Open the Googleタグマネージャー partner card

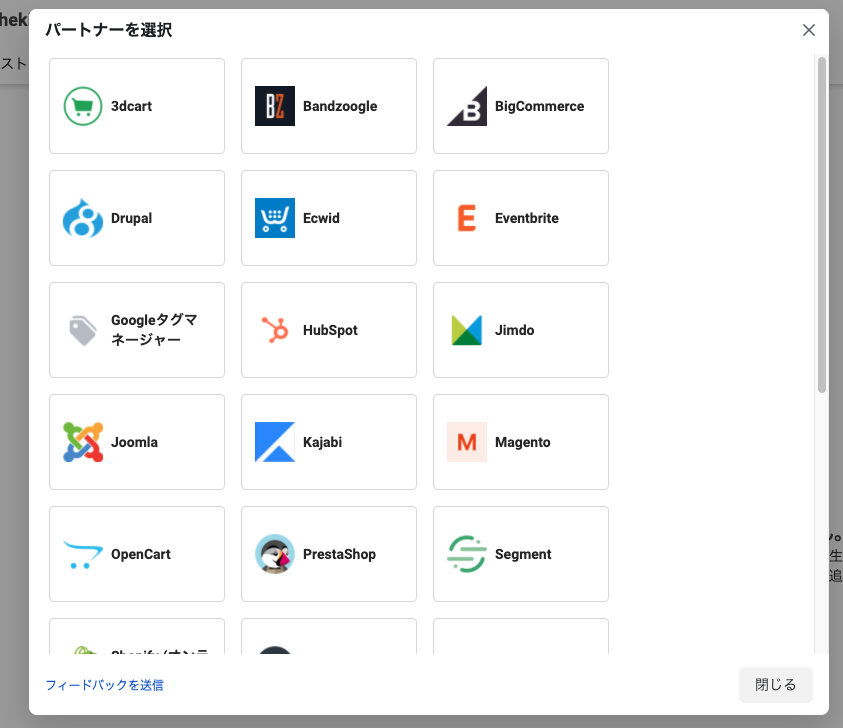[x=137, y=330]
